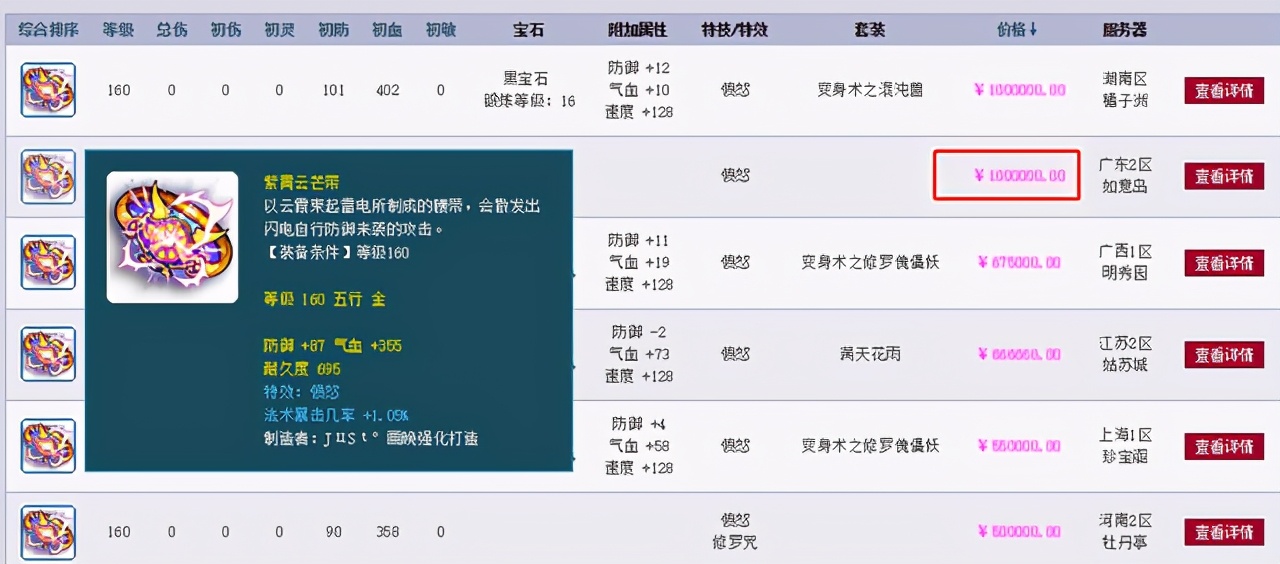Screen dimensions: 1280x564
Task: Click the 【装备条件】等级160 line in tooltip
Action: (336, 253)
